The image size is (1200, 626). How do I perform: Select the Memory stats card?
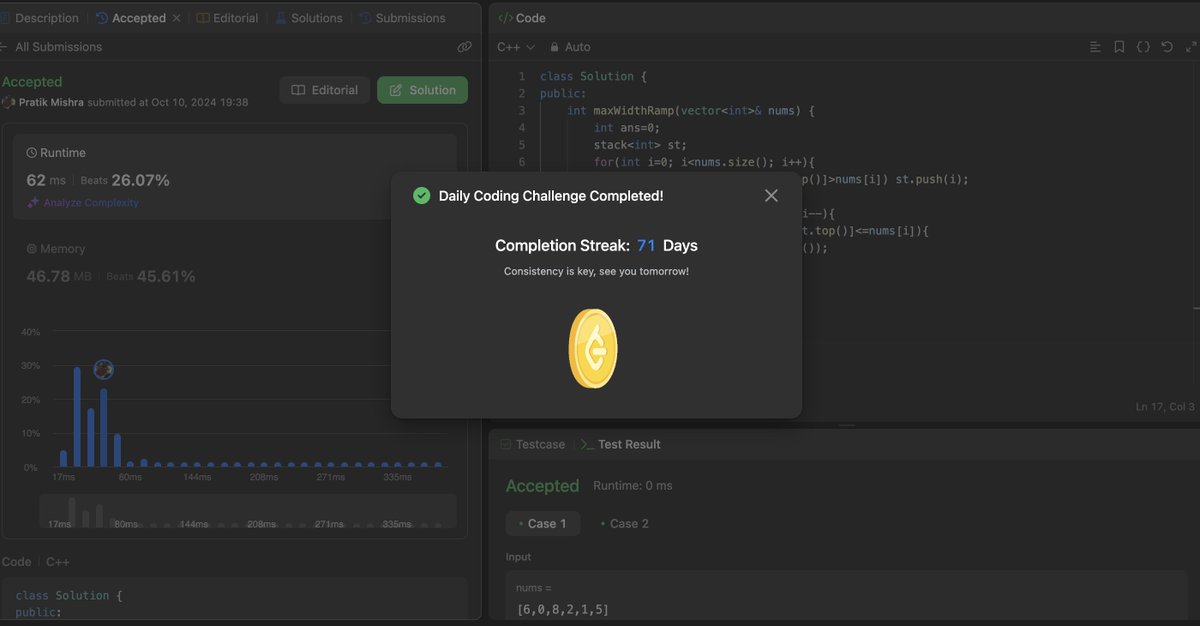point(235,262)
